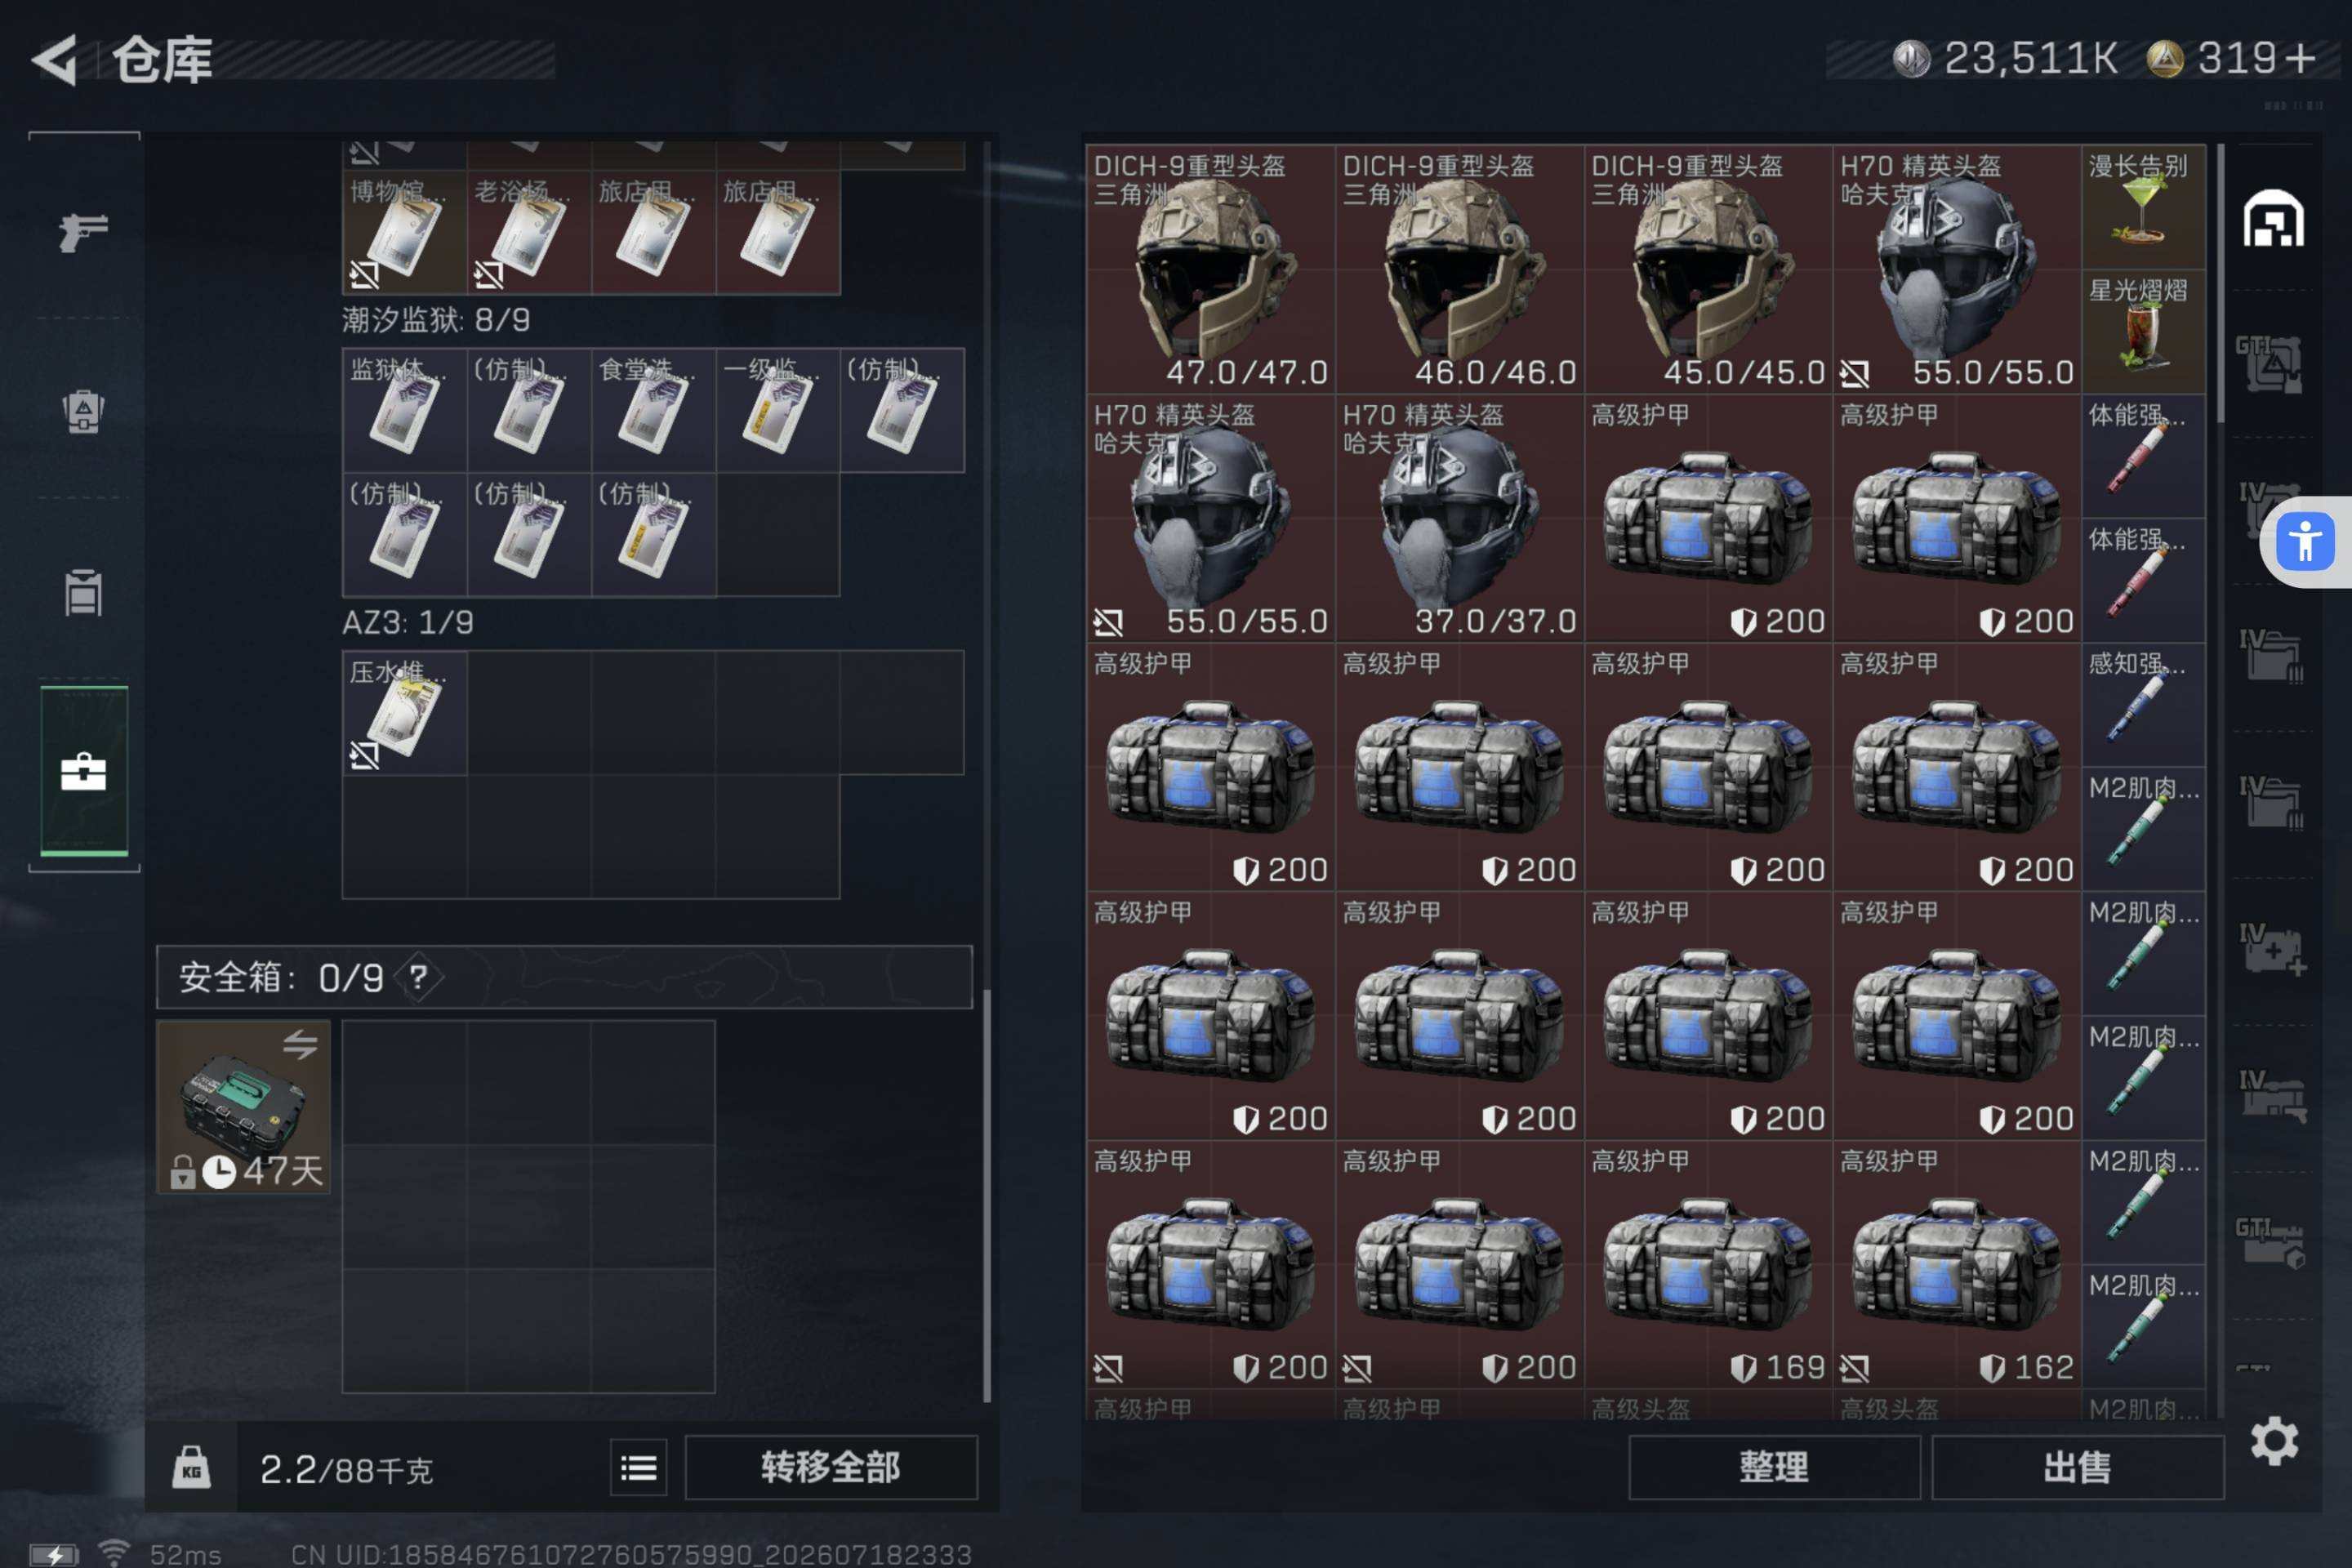Click the battery charging status icon
Viewport: 2352px width, 1568px height.
53,1554
